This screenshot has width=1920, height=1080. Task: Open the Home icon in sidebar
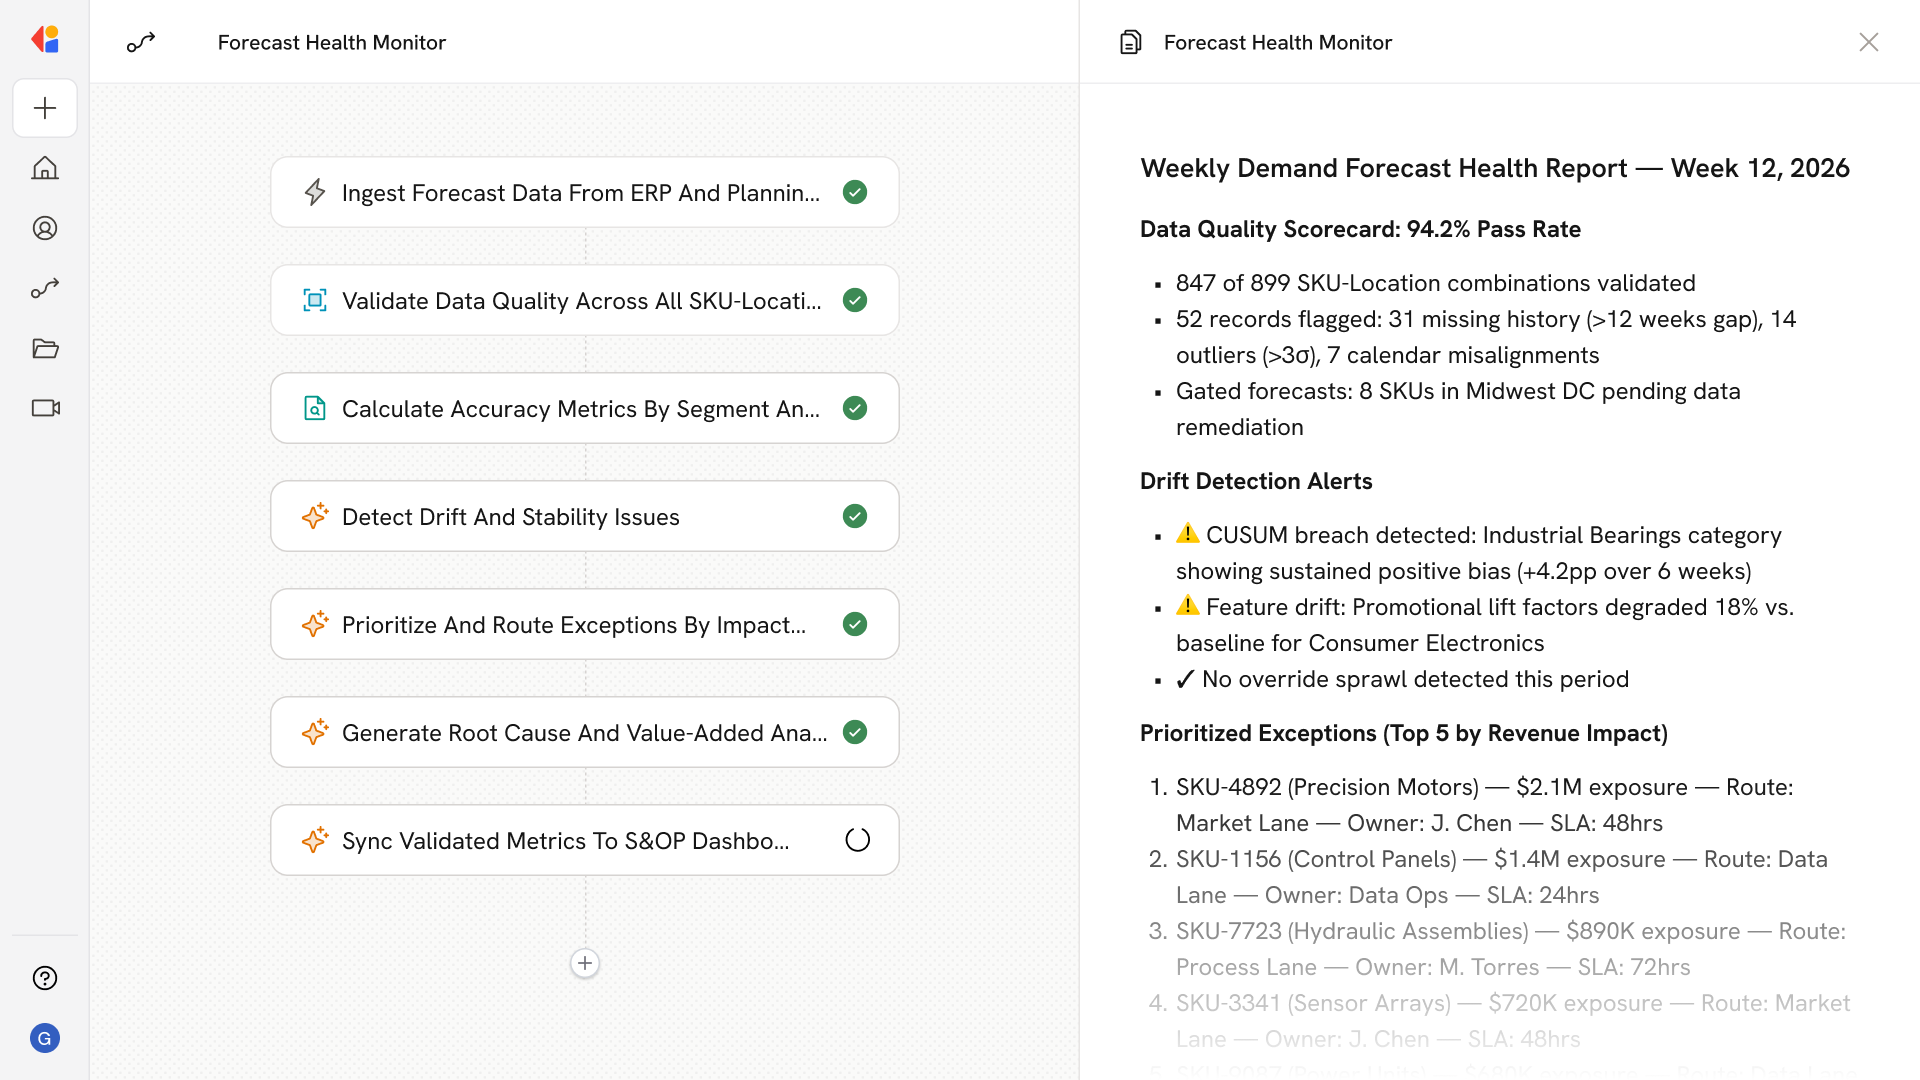[x=45, y=168]
